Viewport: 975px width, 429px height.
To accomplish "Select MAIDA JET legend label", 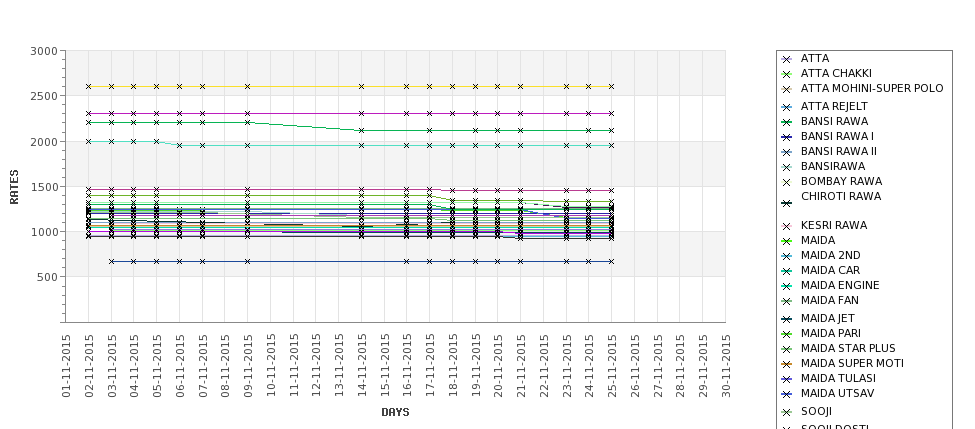I will pos(828,318).
